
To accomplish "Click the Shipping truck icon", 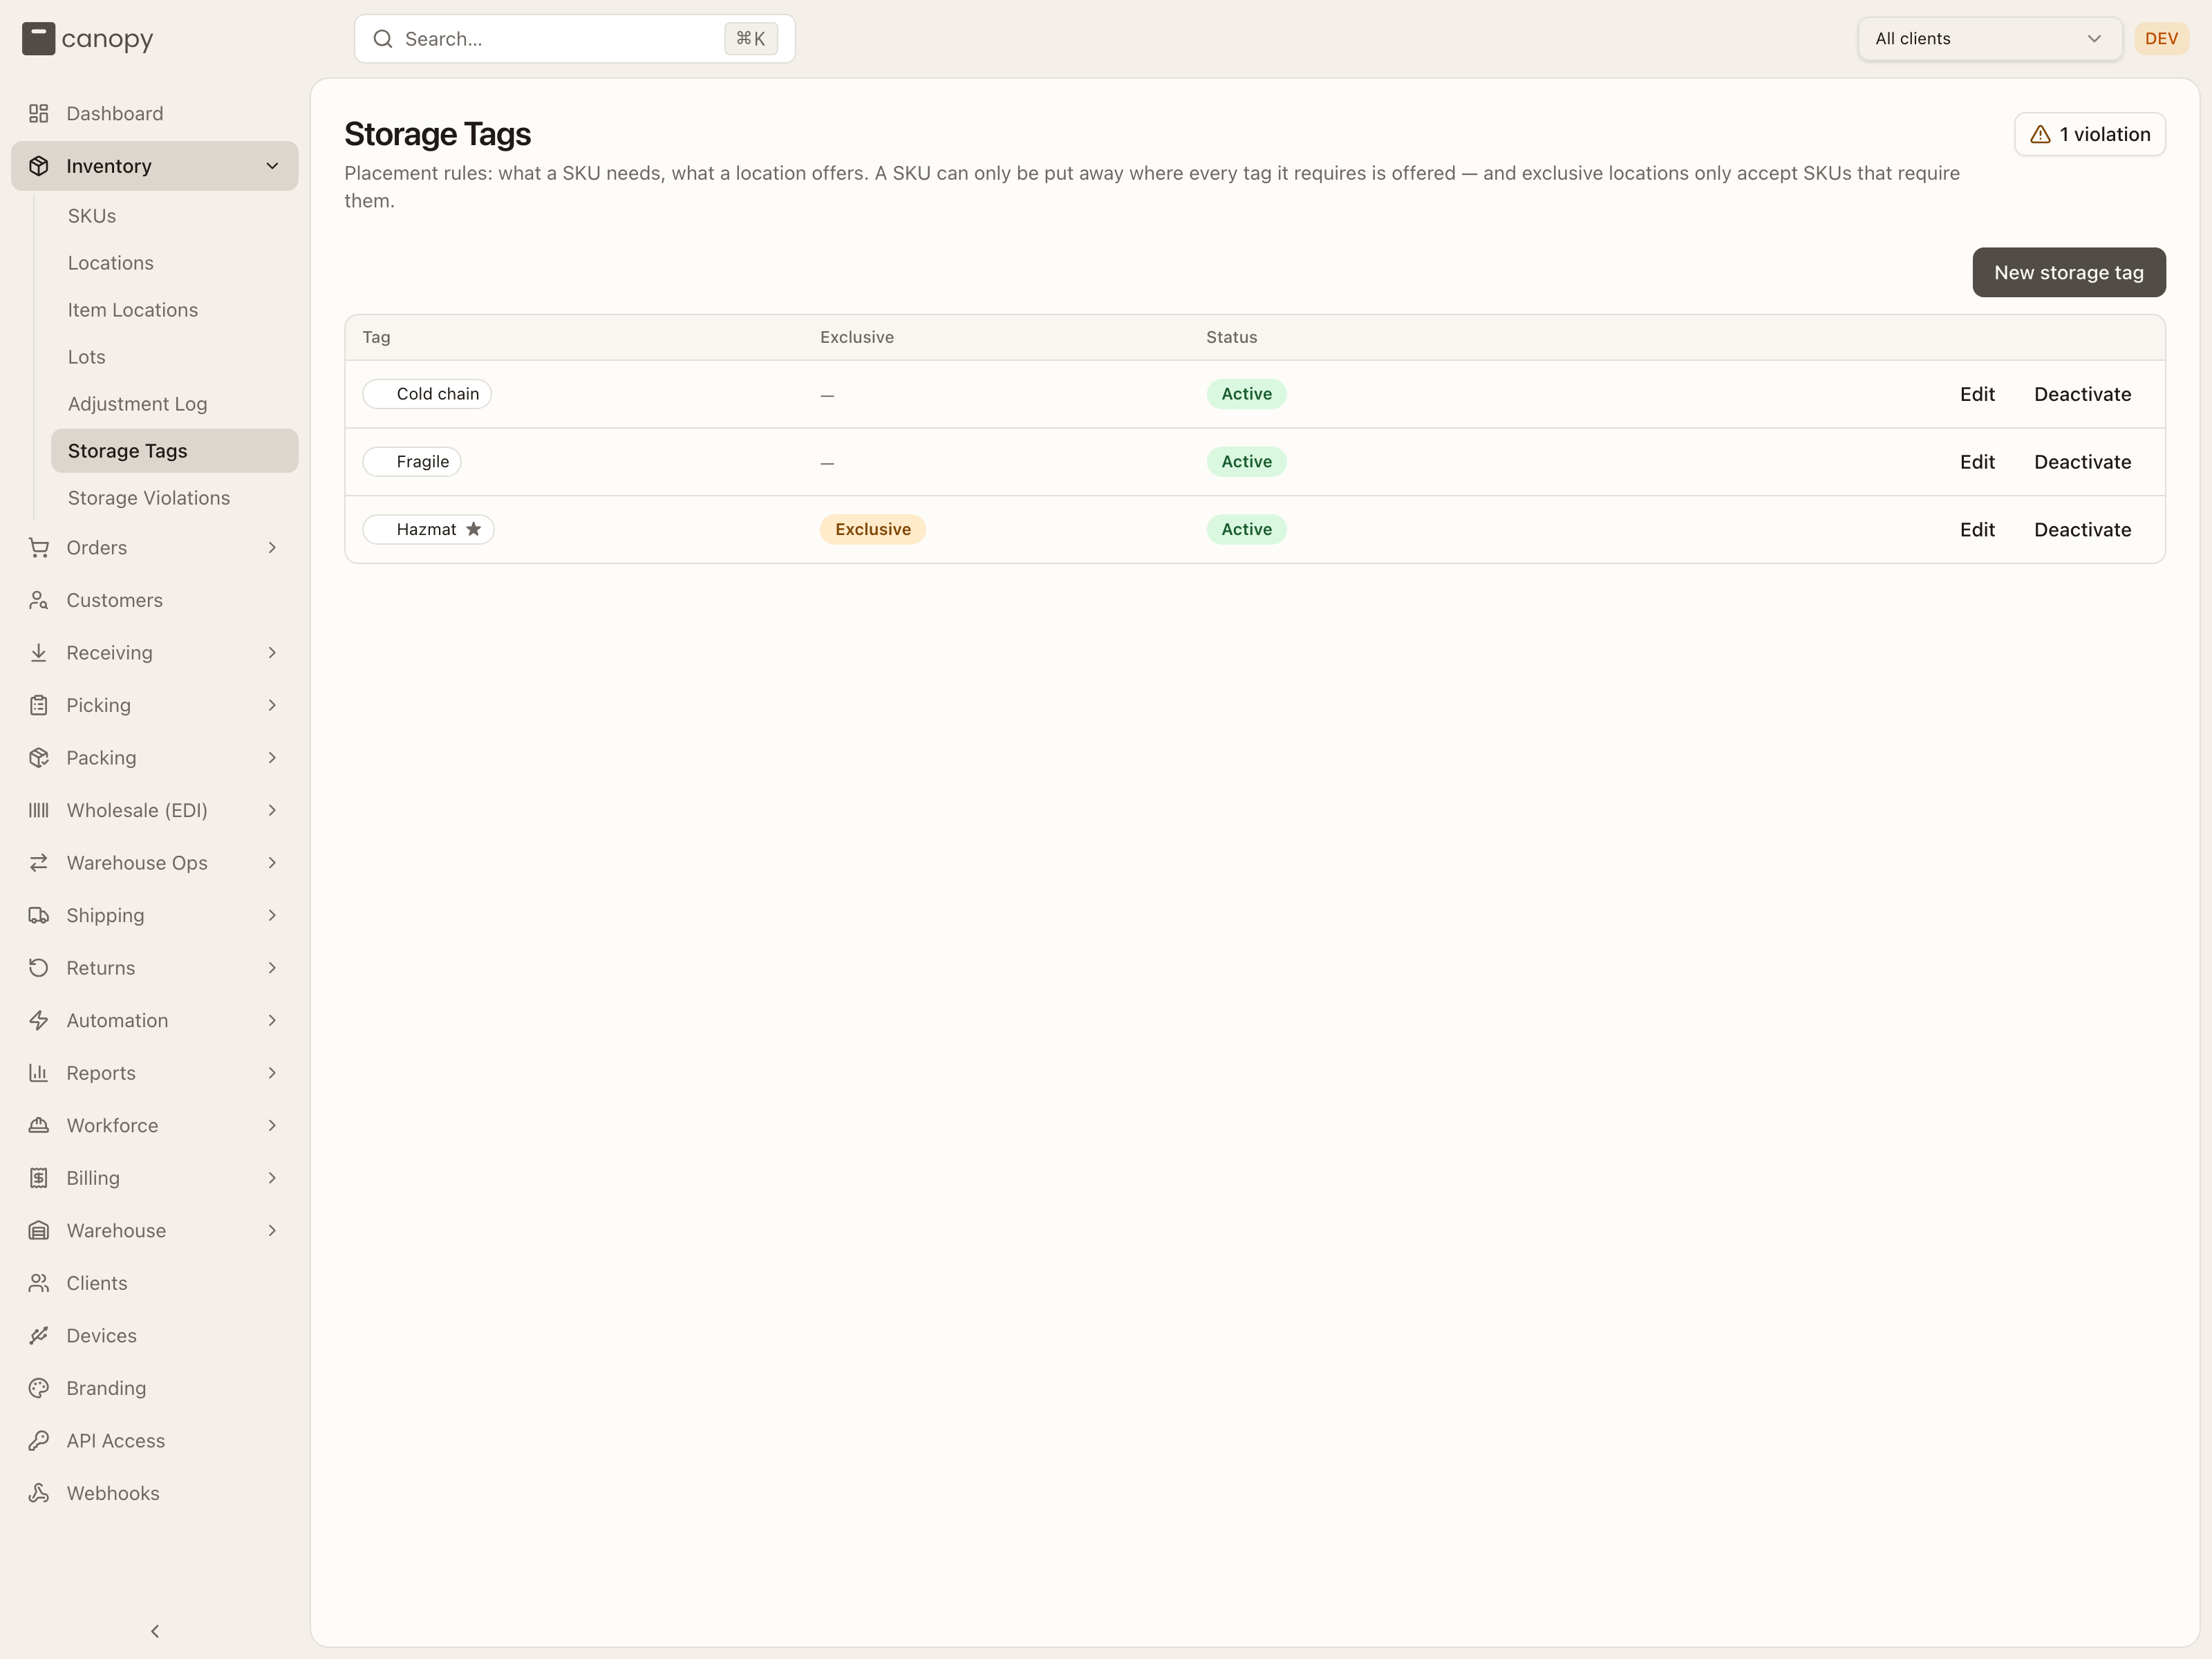I will (38, 915).
